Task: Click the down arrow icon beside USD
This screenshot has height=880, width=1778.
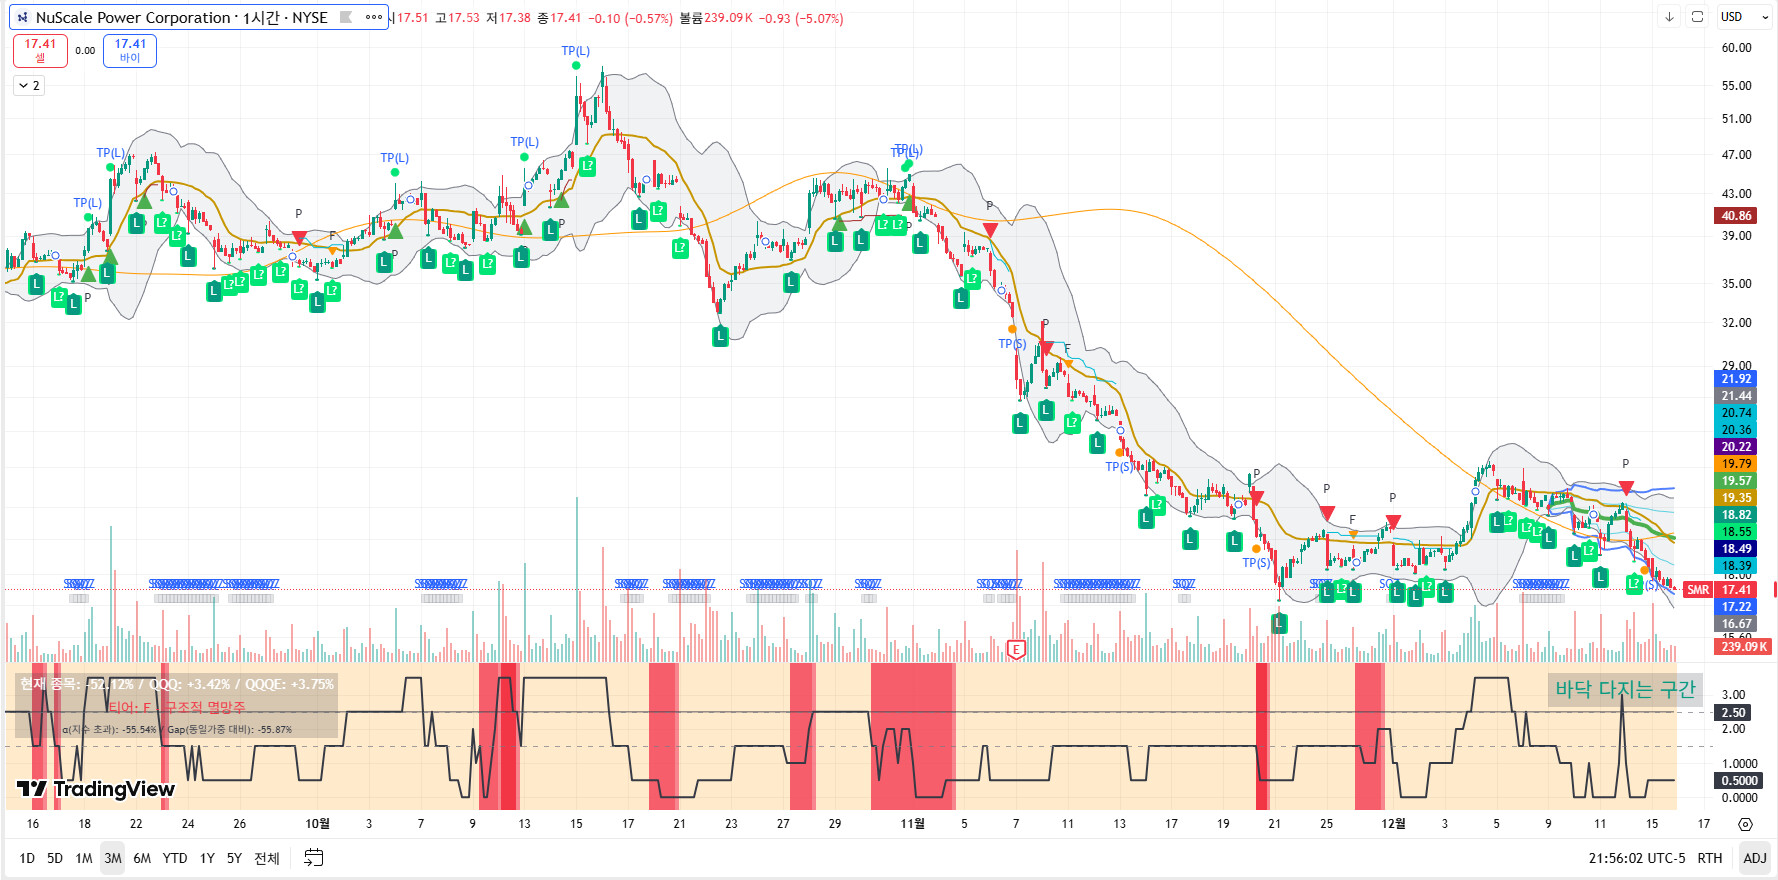Action: [x=1669, y=17]
